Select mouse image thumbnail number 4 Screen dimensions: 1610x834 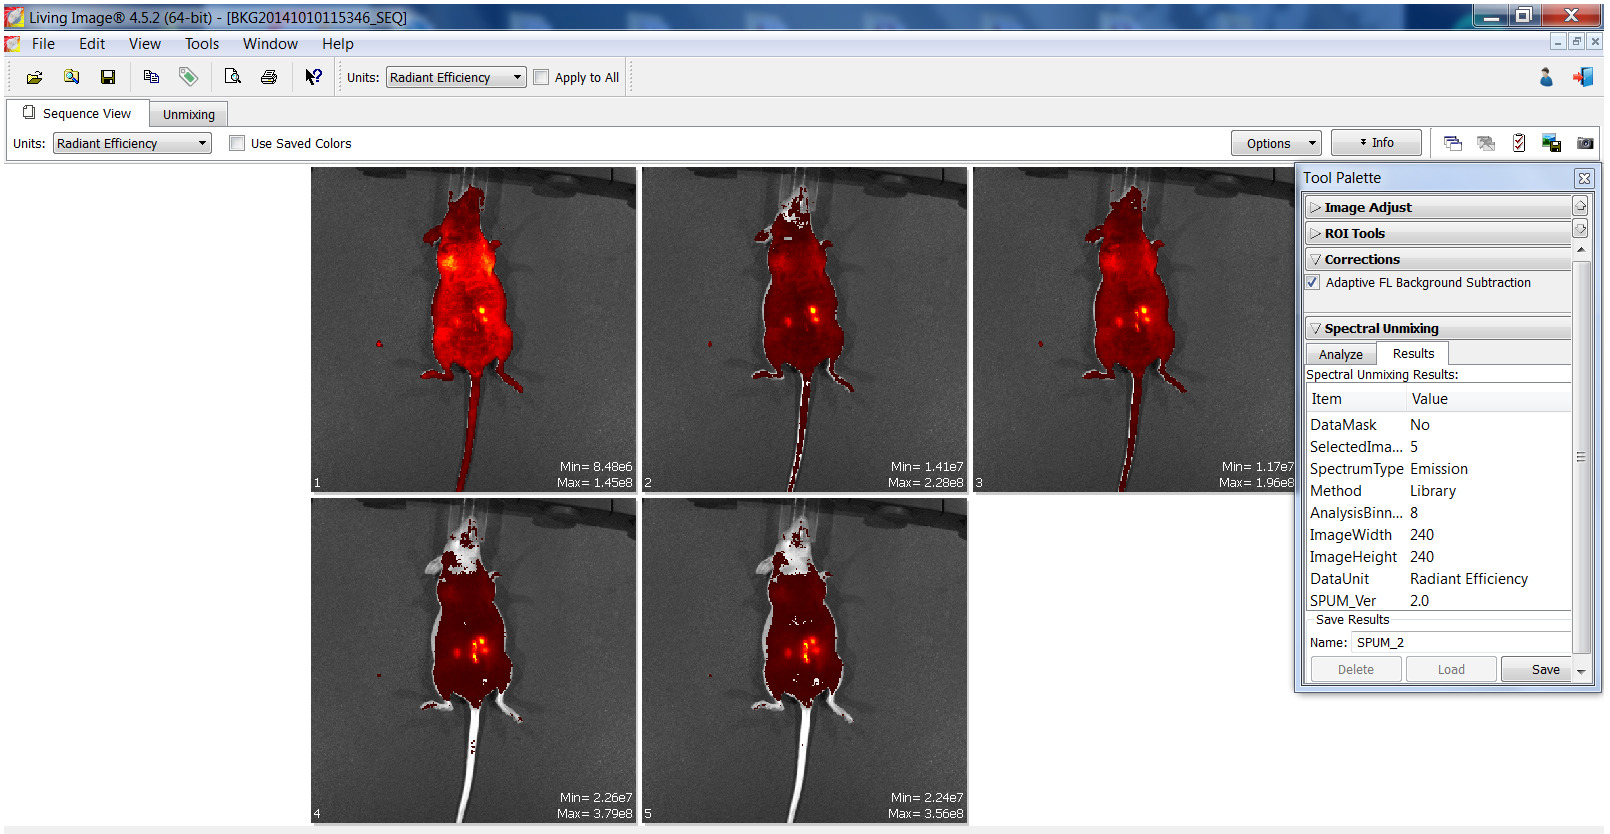coord(473,660)
